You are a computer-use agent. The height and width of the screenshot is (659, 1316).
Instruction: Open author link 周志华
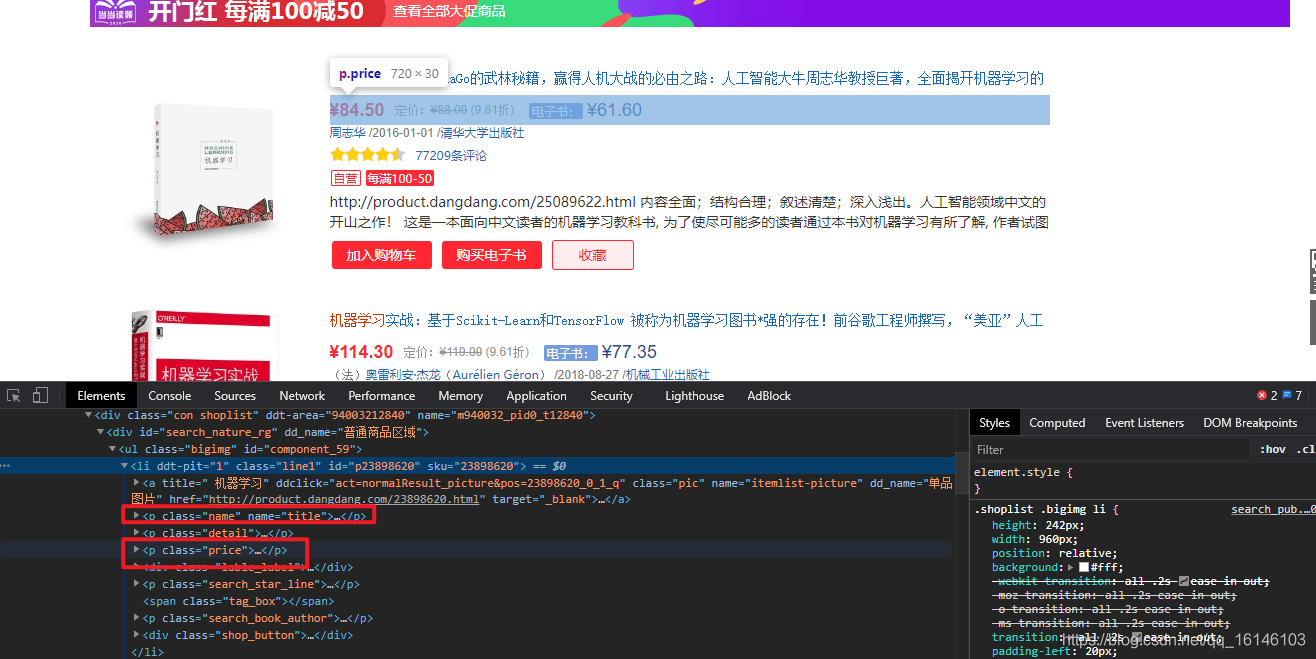(348, 133)
